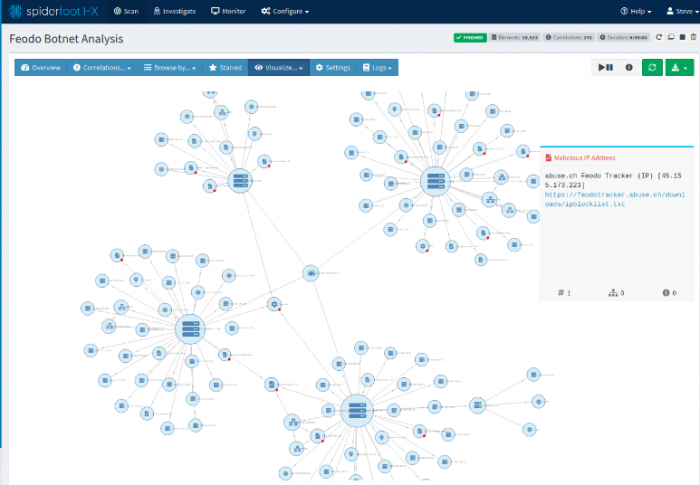Image resolution: width=700 pixels, height=485 pixels.
Task: Click the re-run scan arrow icon
Action: coord(659,37)
